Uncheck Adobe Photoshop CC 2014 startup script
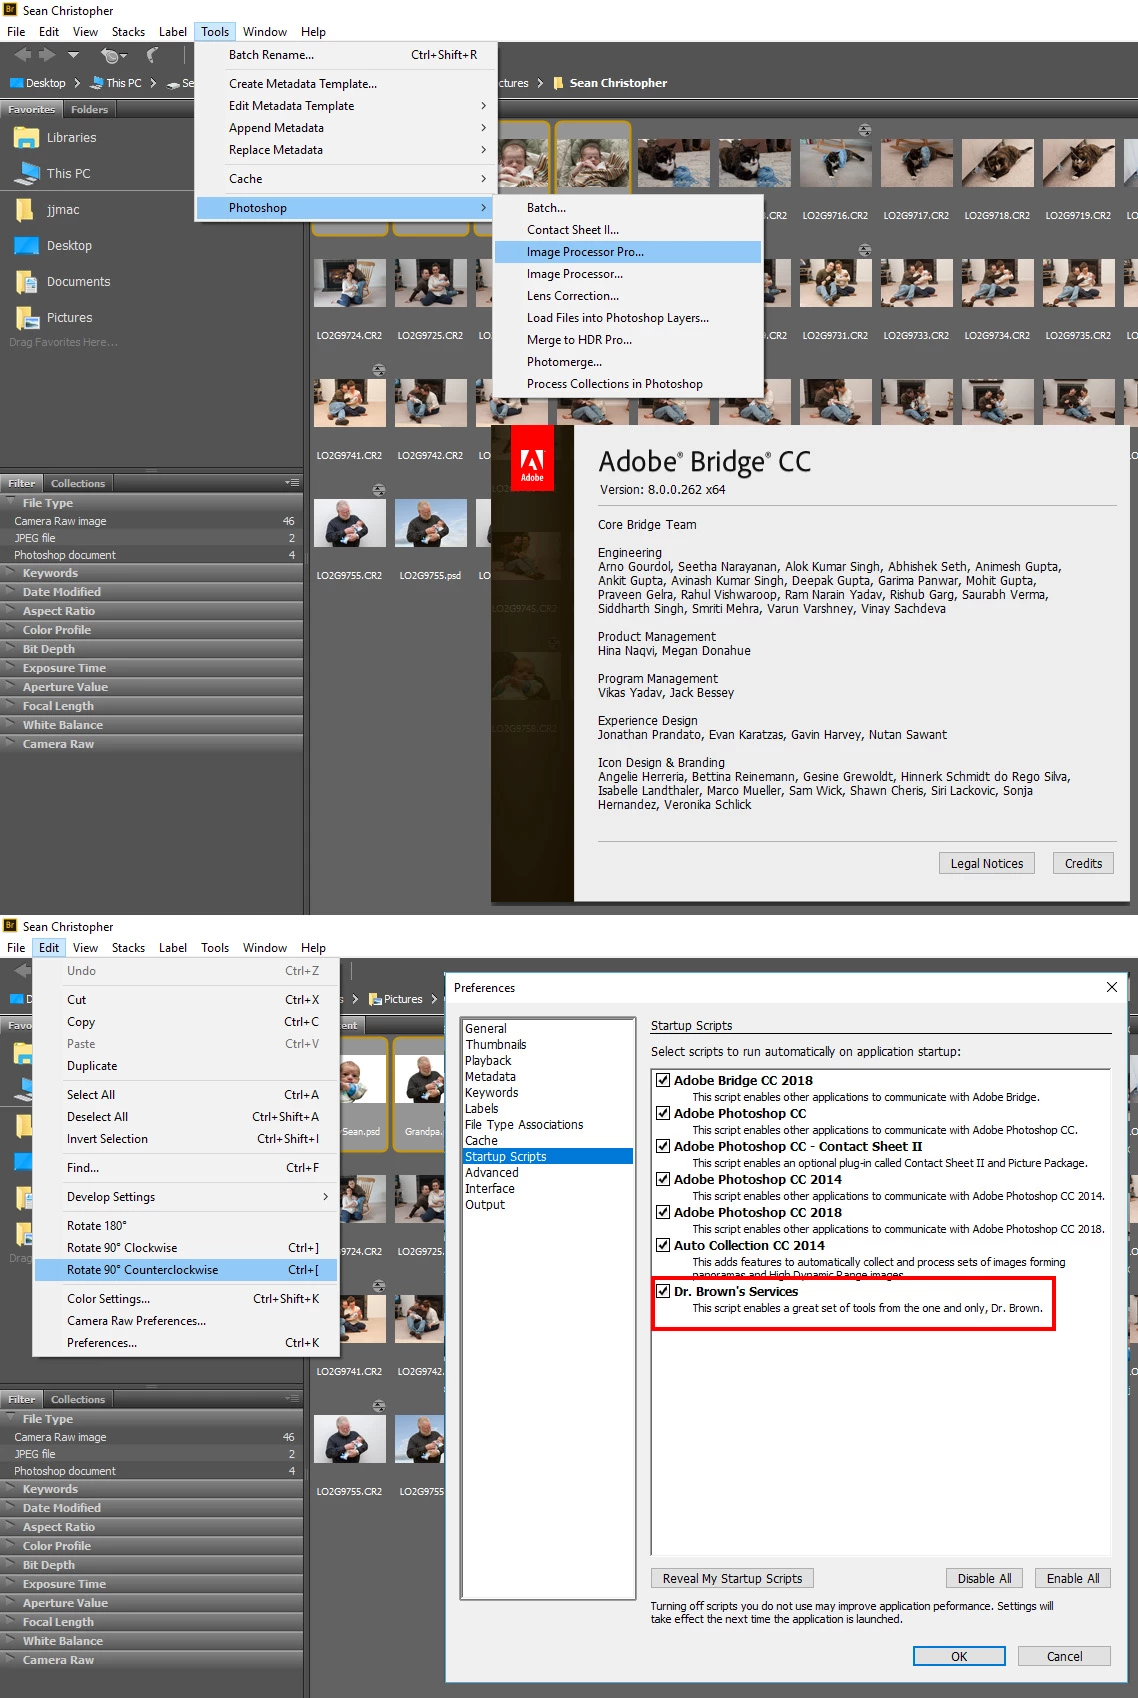This screenshot has height=1698, width=1138. (662, 1179)
